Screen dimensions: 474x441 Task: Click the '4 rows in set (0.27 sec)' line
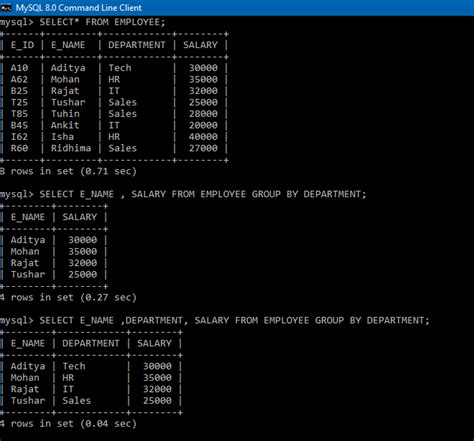click(68, 298)
